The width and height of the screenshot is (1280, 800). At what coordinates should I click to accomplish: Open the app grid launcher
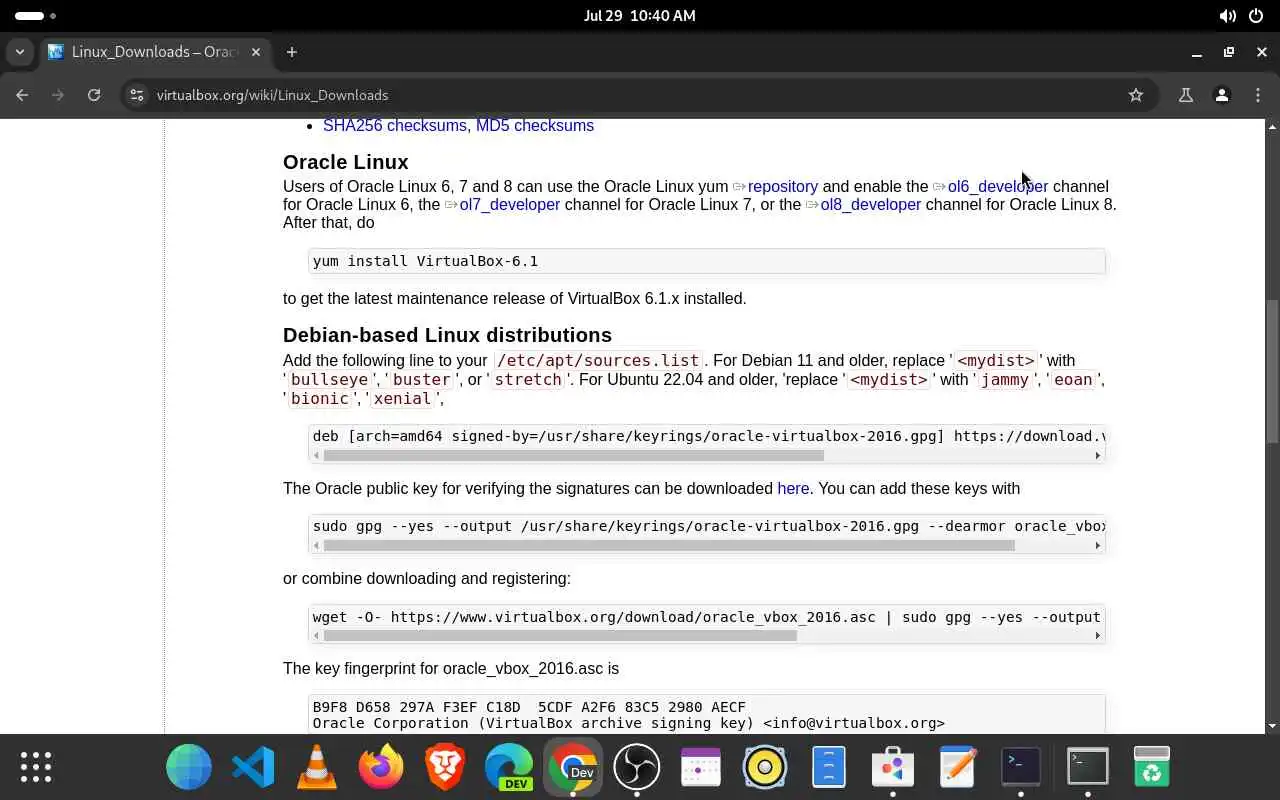tap(36, 767)
